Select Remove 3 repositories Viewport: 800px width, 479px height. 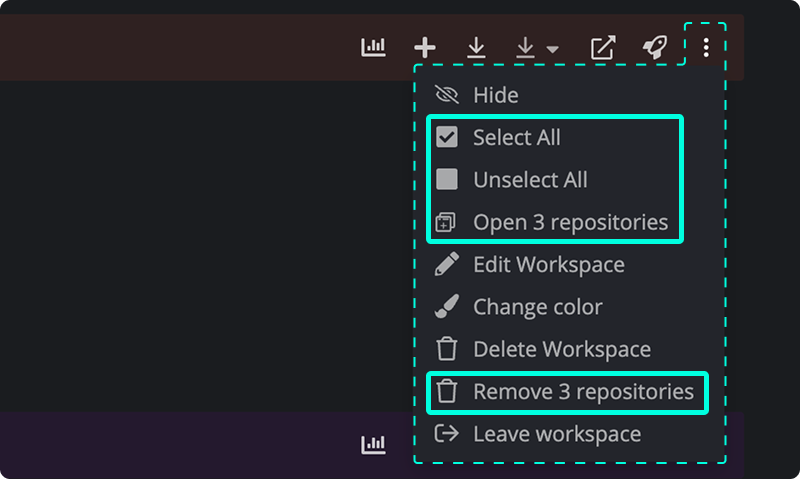(584, 392)
